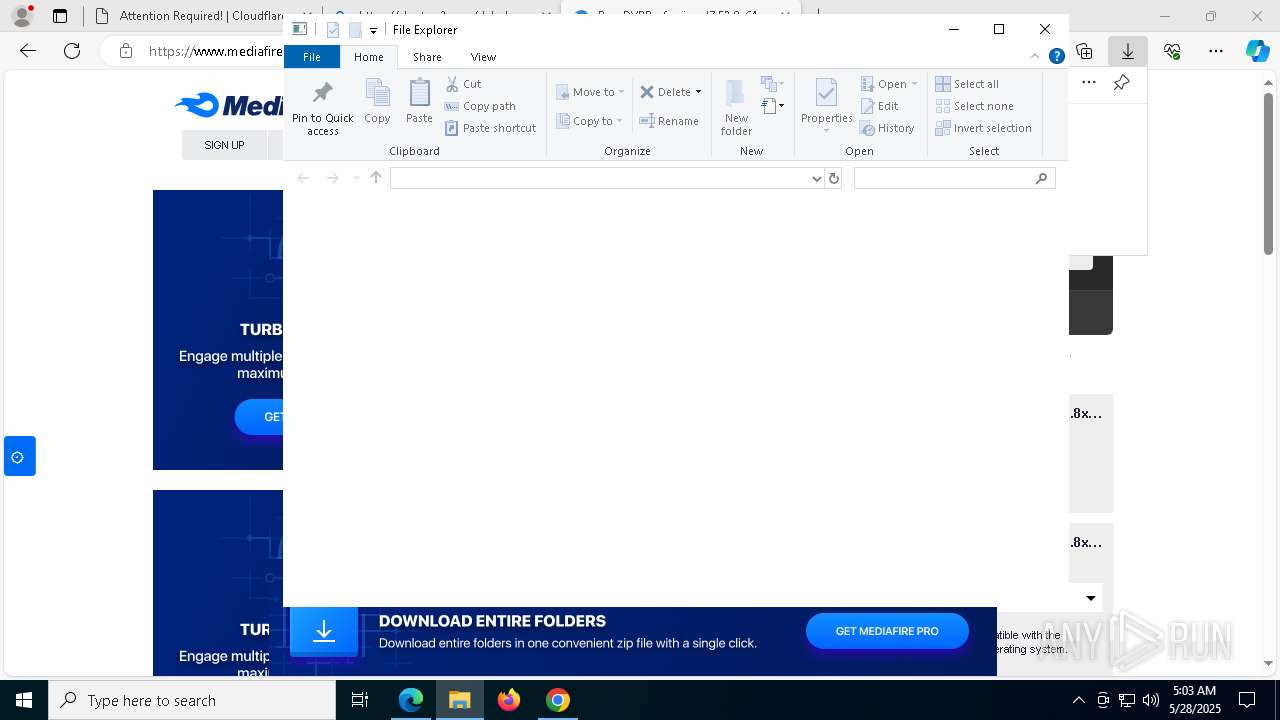This screenshot has width=1280, height=720.
Task: Switch to the Home ribbon tab
Action: 368,57
